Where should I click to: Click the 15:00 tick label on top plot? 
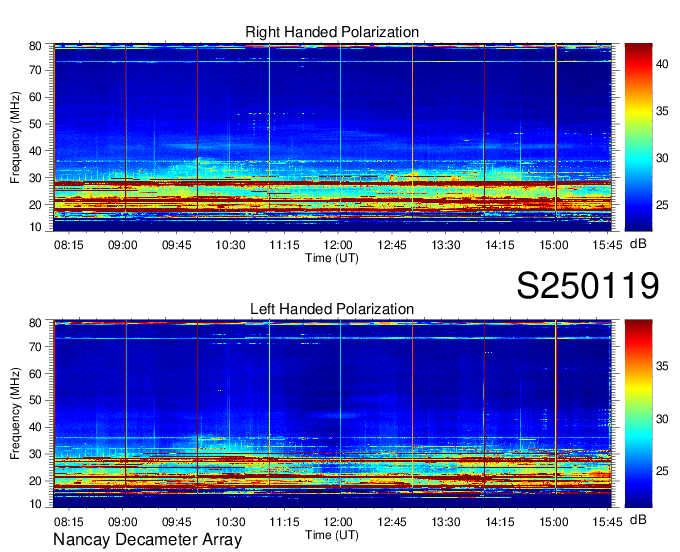coord(554,245)
